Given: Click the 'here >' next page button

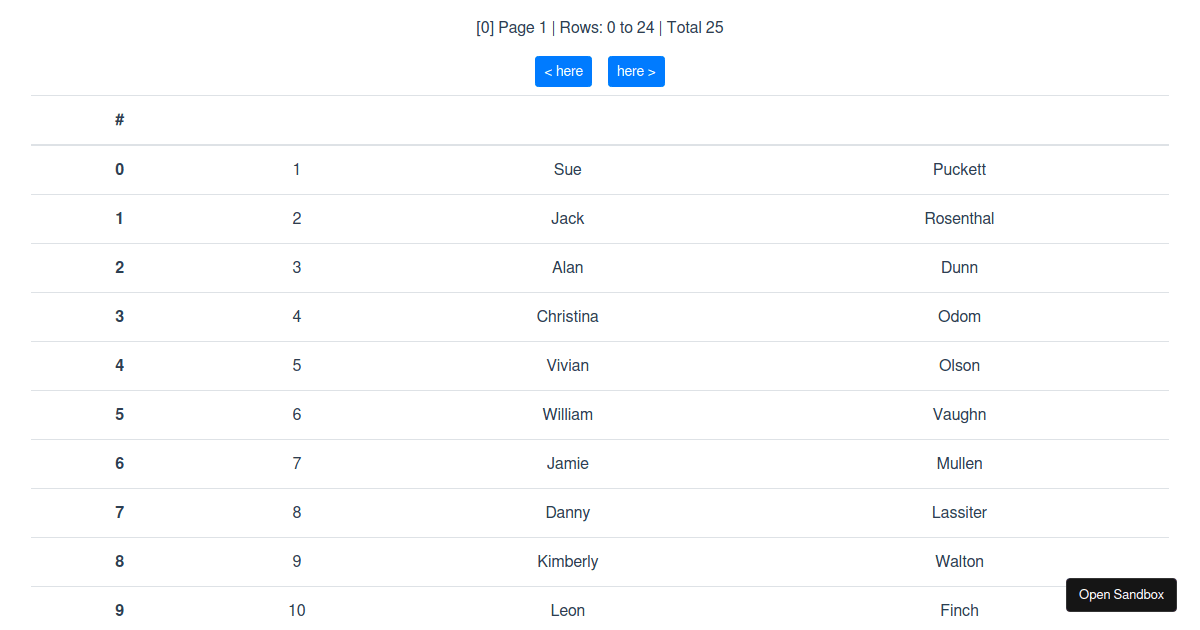Looking at the screenshot, I should pos(636,71).
